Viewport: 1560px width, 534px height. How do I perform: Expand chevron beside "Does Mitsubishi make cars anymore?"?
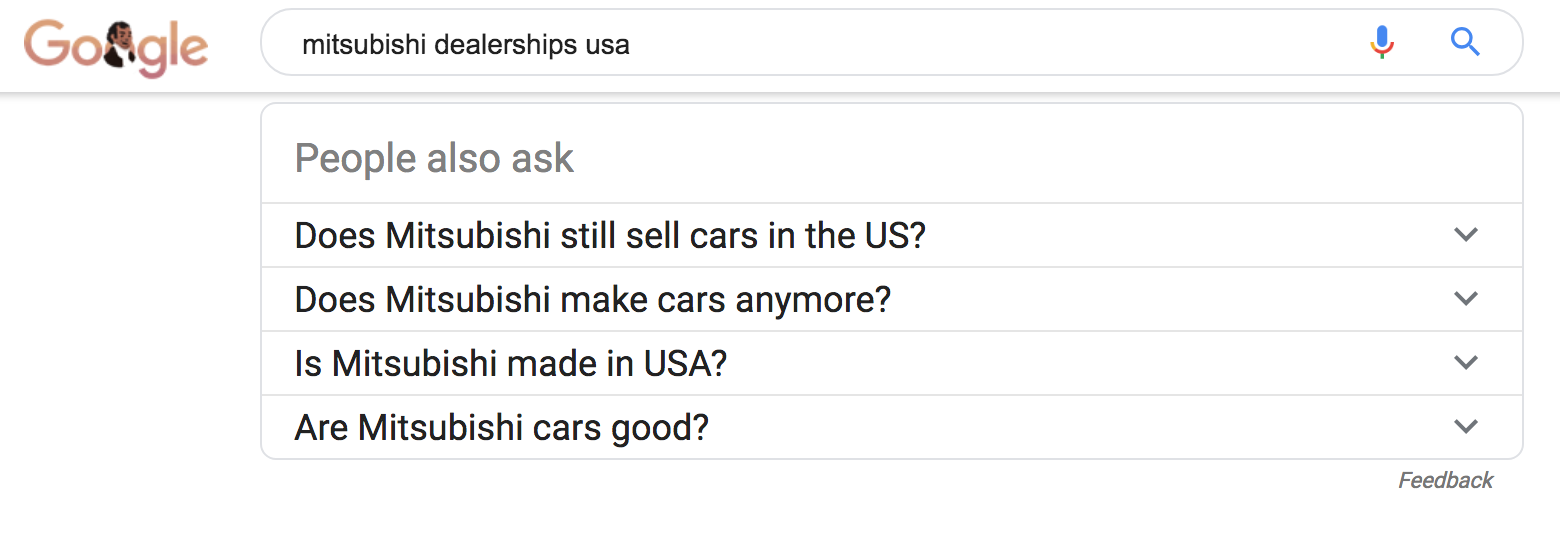pos(1465,299)
